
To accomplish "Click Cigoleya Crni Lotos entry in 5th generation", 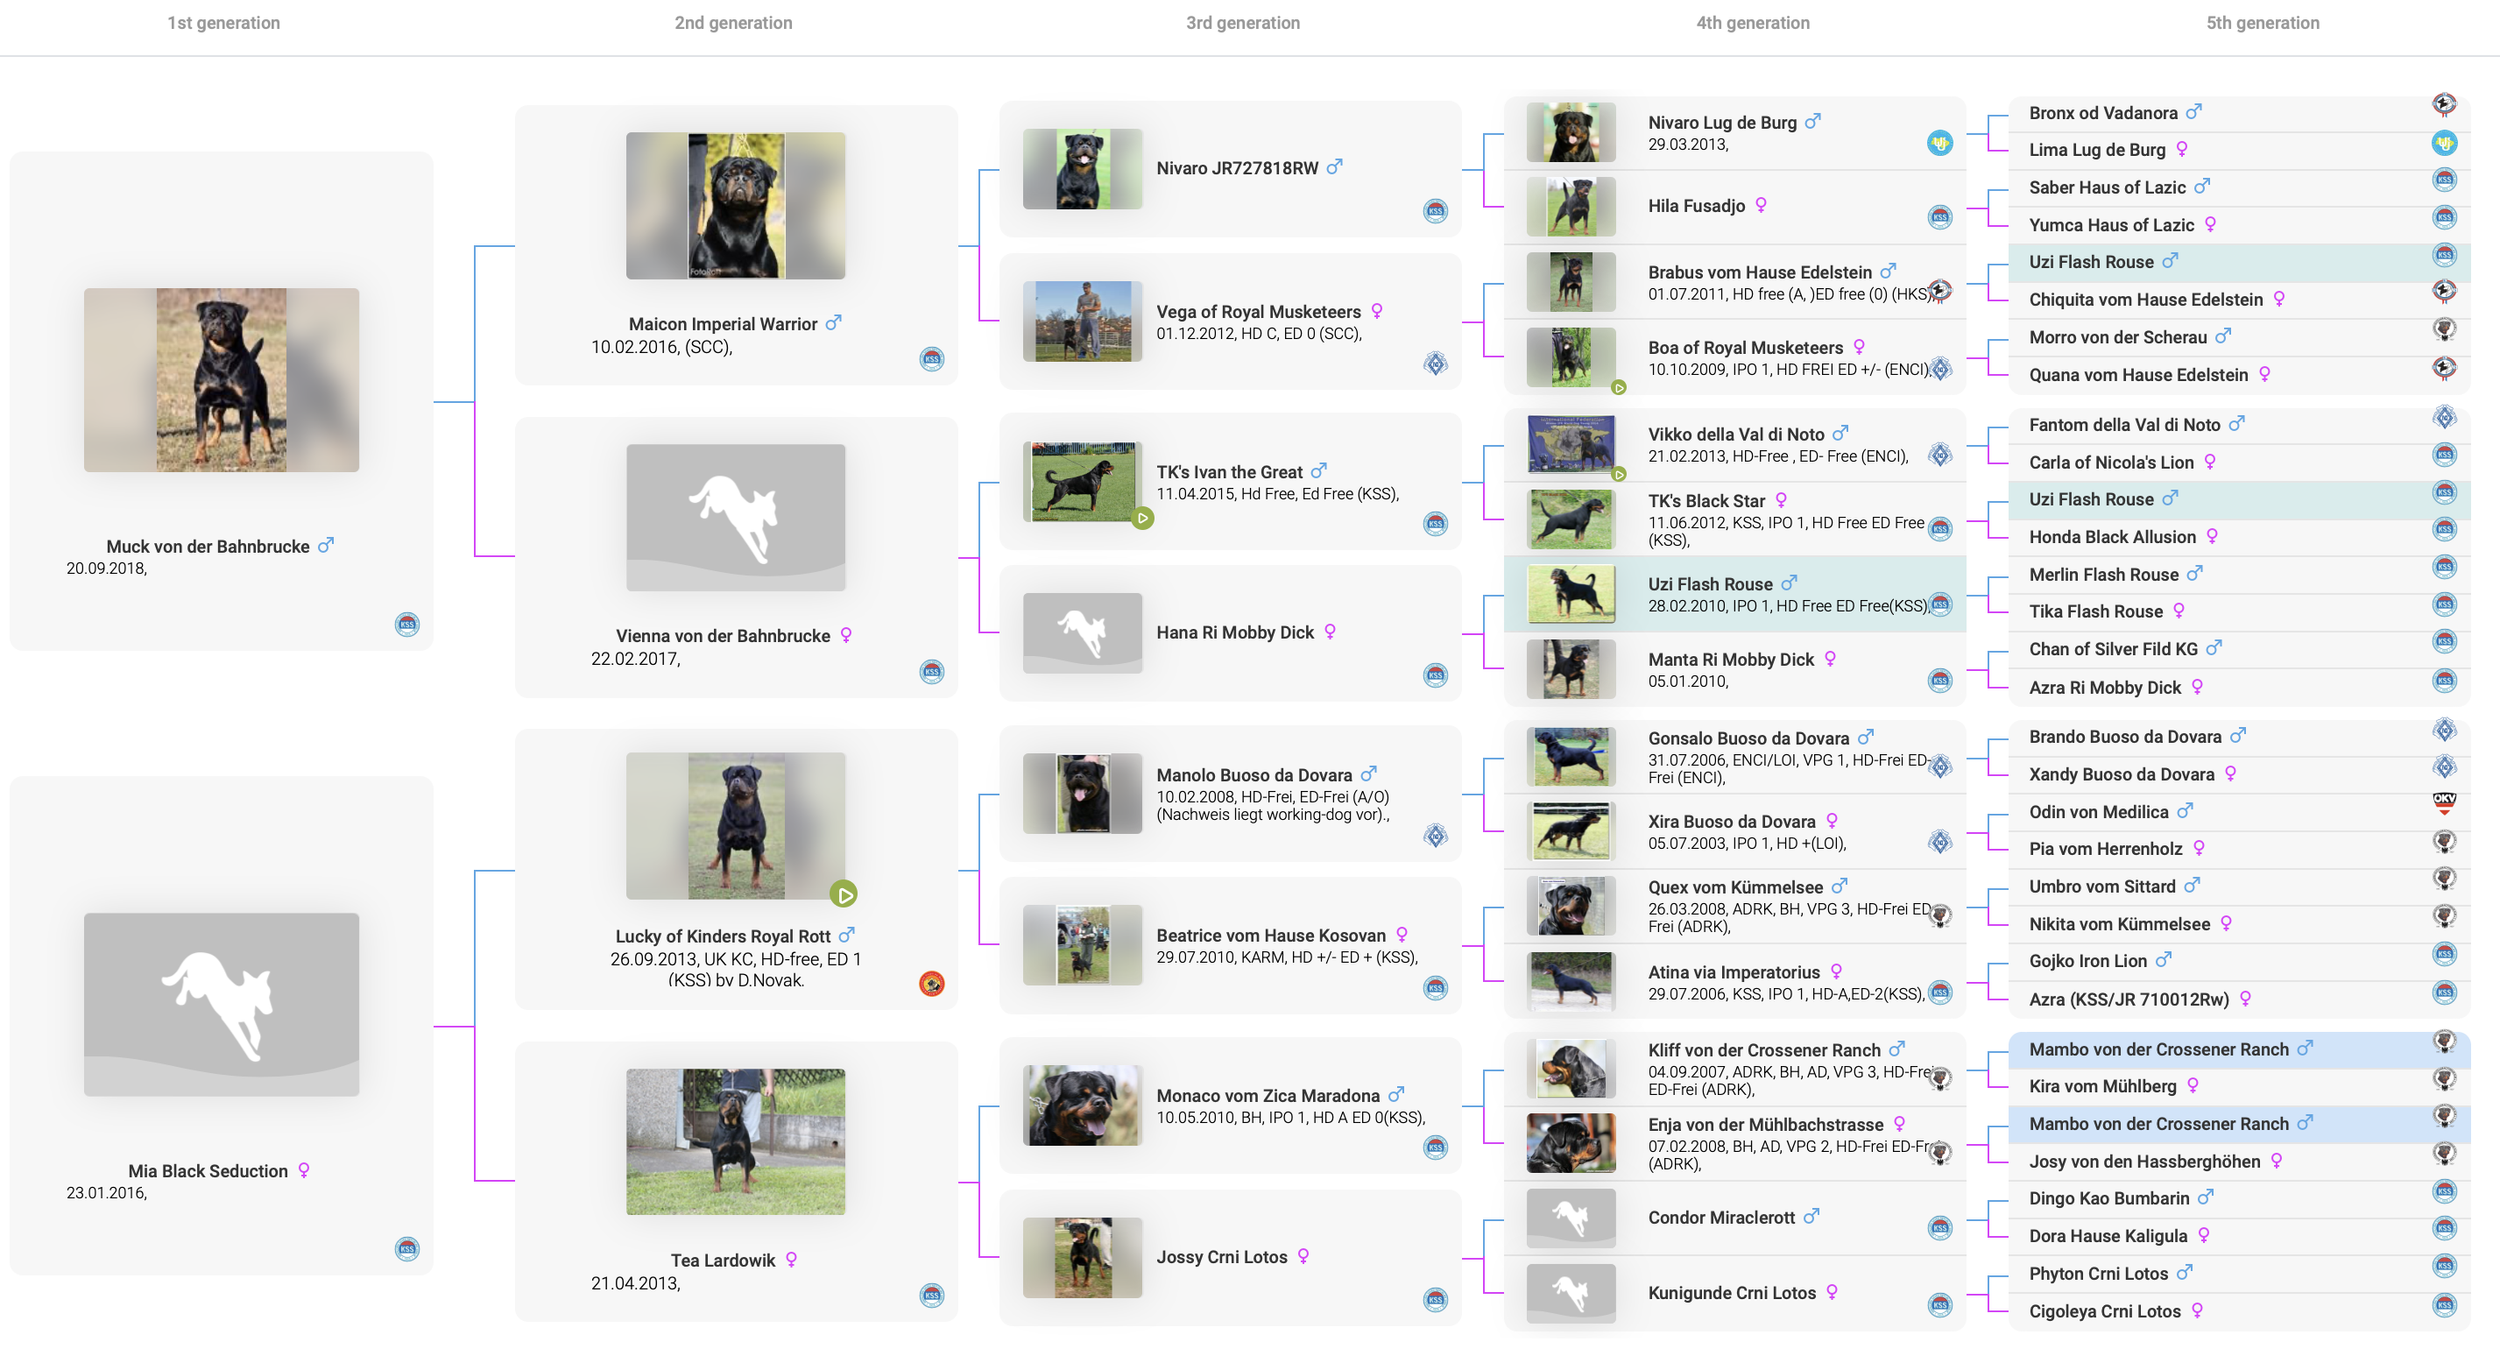I will pos(2104,1311).
